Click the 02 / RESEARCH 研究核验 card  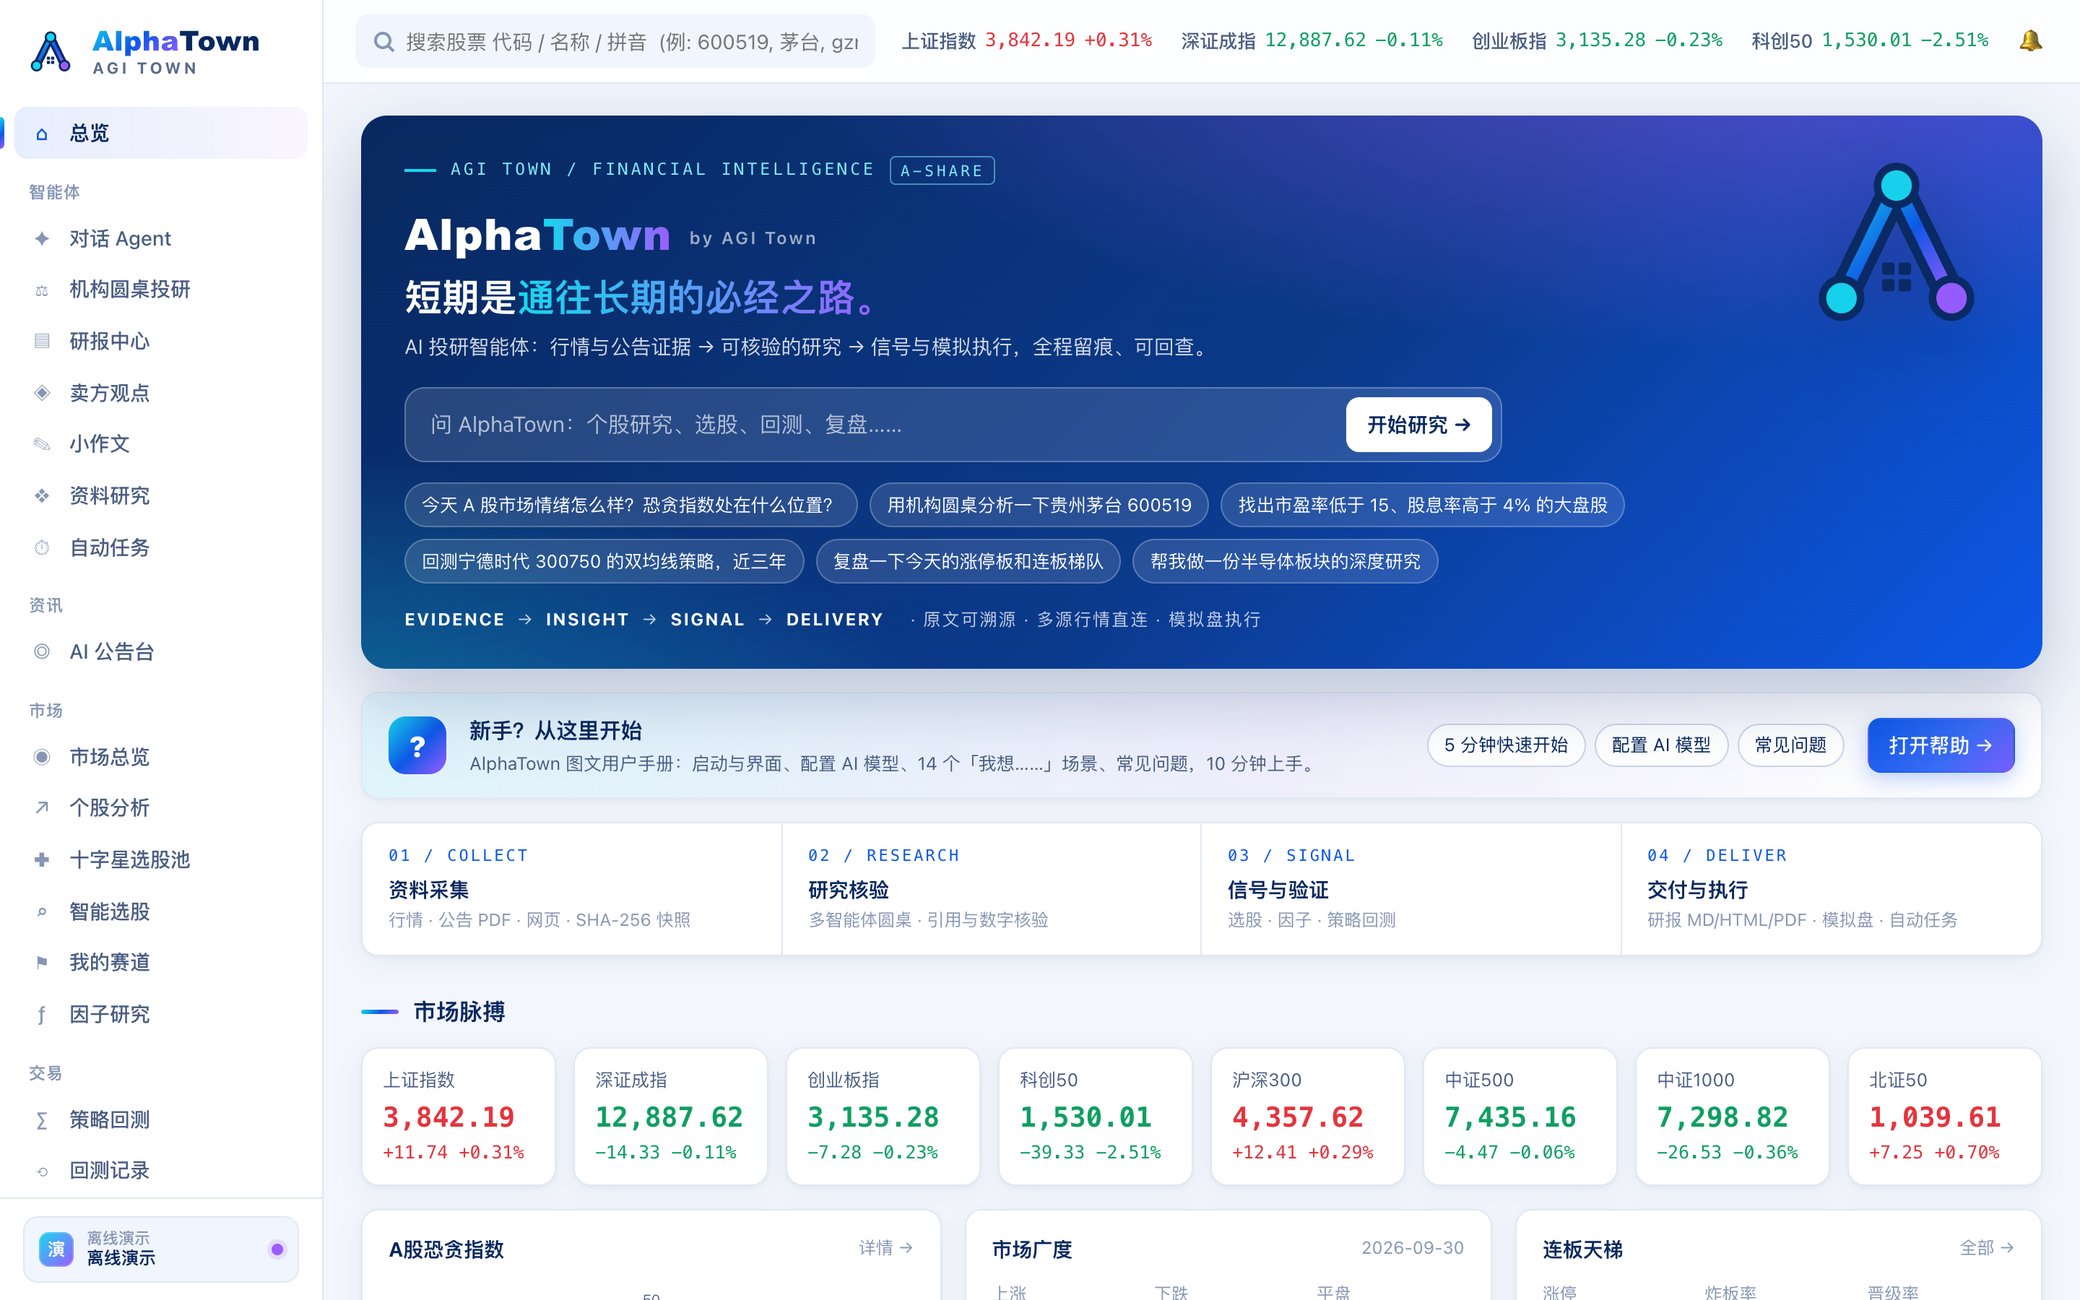[991, 889]
